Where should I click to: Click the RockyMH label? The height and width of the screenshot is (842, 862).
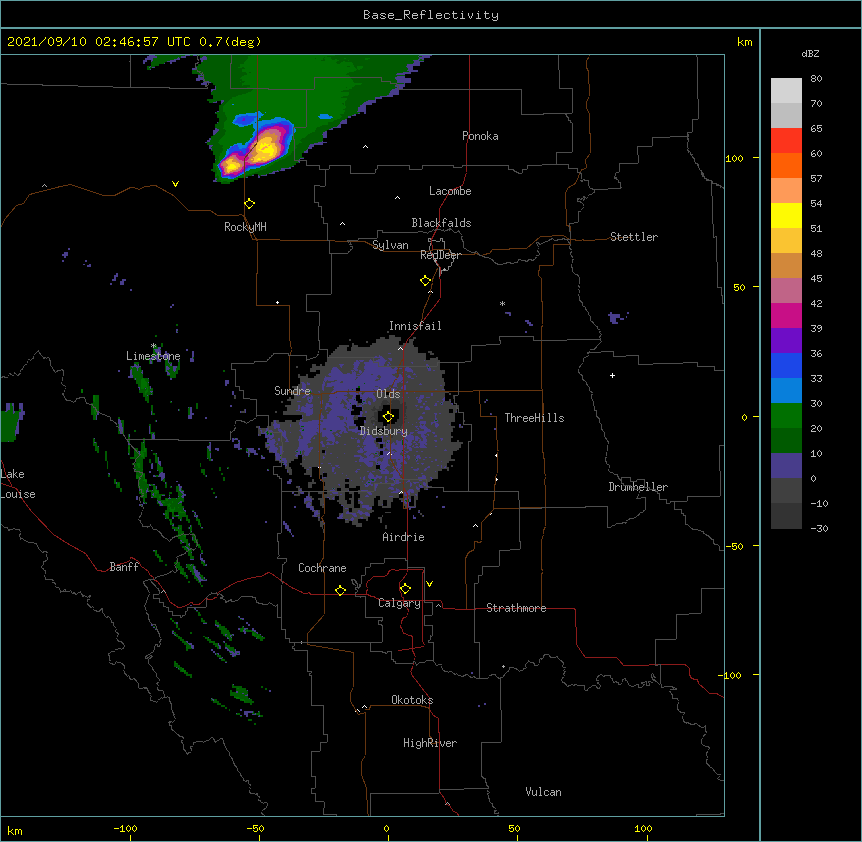[x=245, y=226]
